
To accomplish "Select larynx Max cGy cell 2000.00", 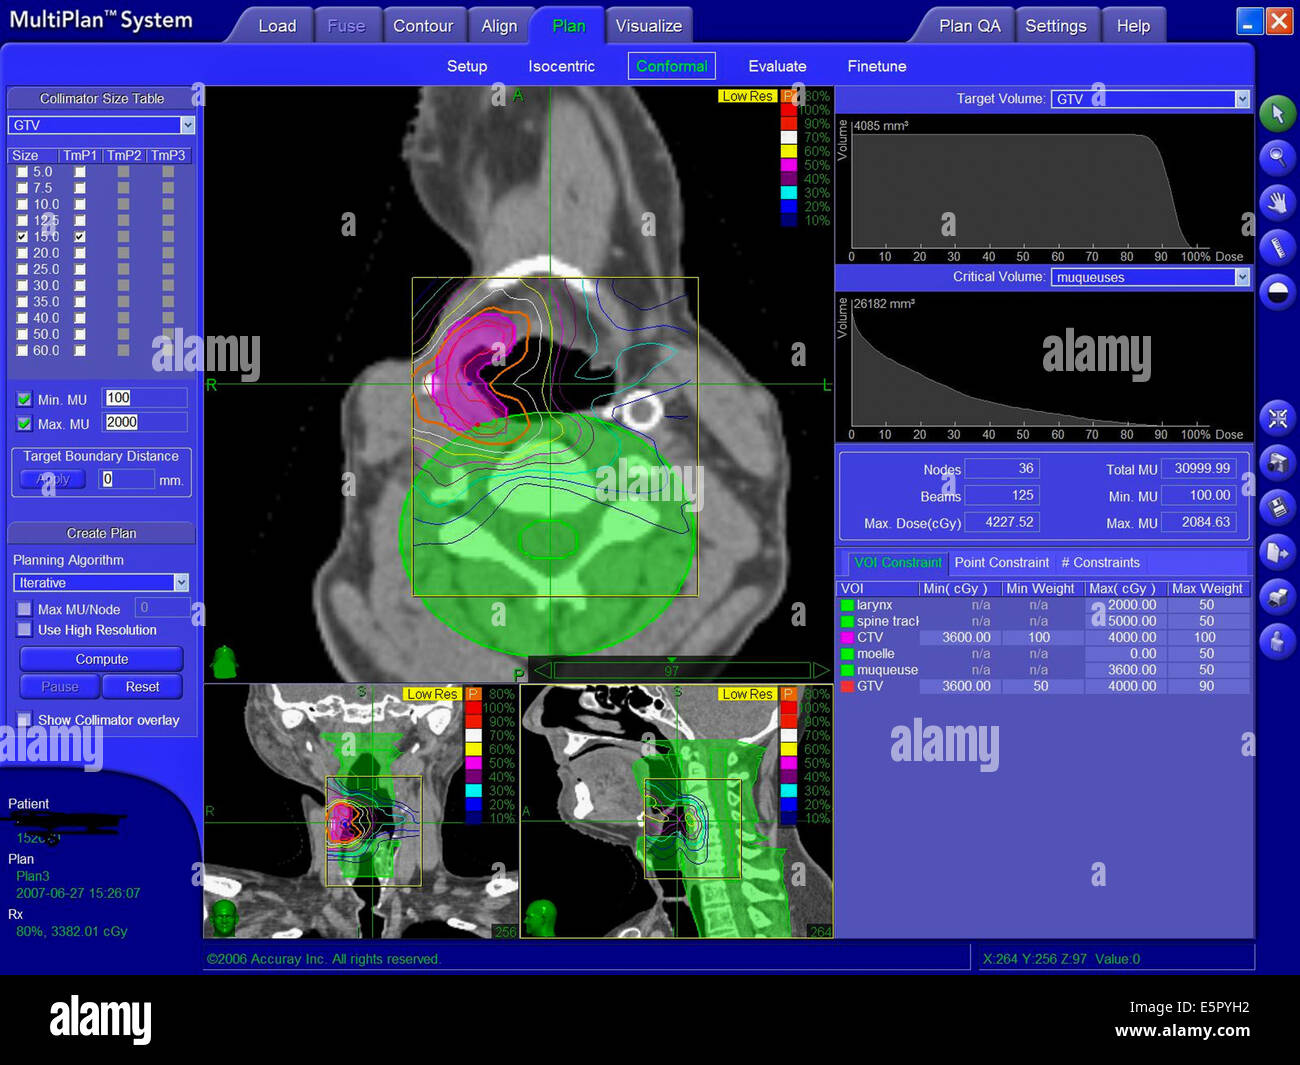I will point(1125,605).
